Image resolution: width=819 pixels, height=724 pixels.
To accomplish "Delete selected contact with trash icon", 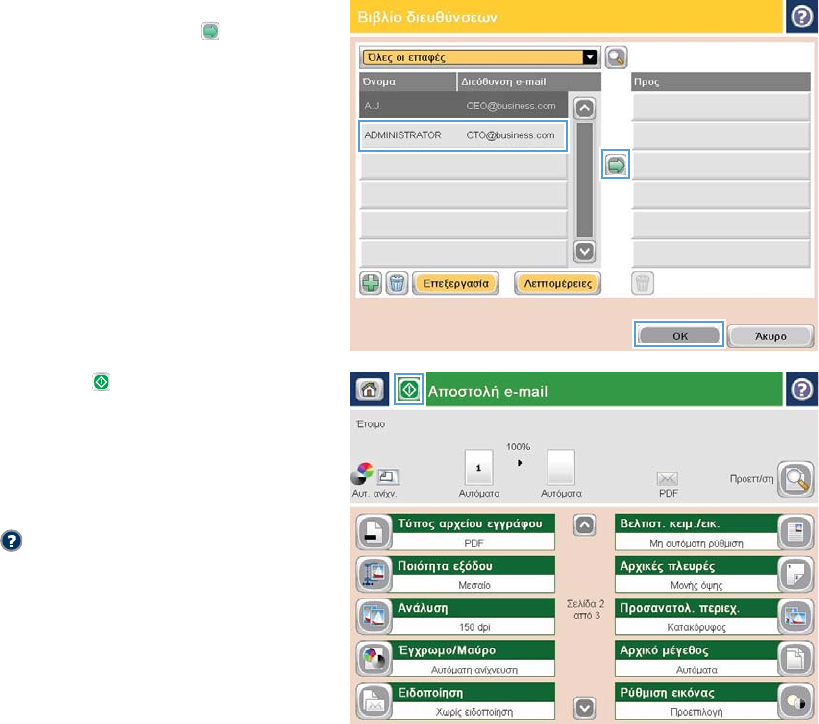I will point(396,284).
